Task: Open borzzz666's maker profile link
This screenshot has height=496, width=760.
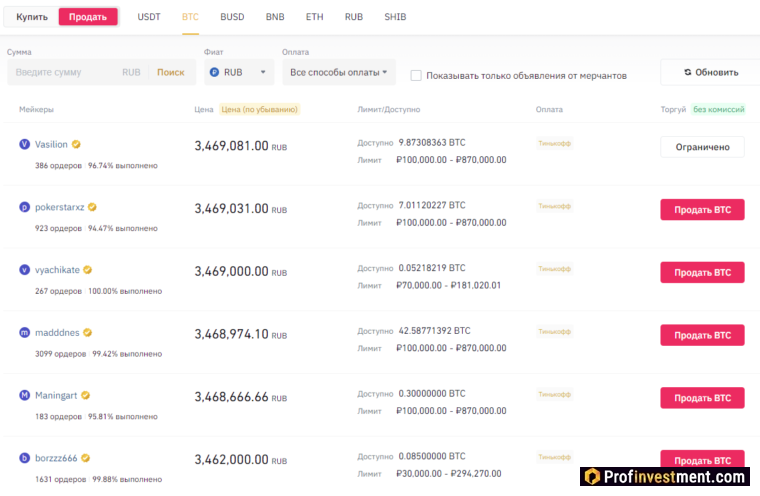Action: pos(56,458)
